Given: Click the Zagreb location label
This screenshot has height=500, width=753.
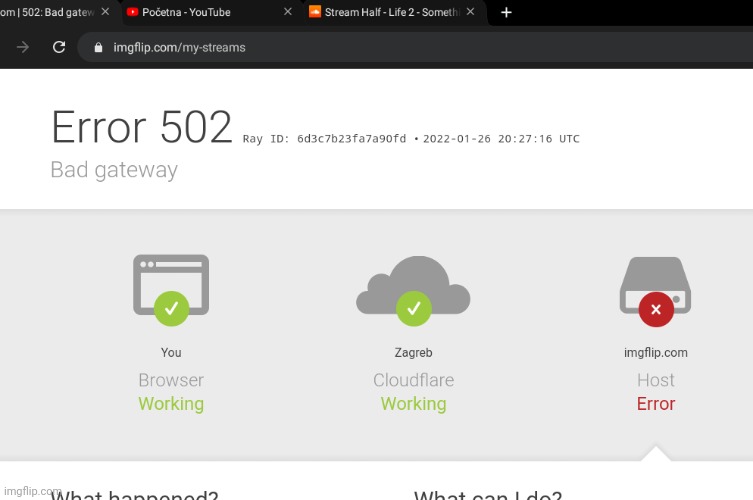Looking at the screenshot, I should click(x=413, y=353).
